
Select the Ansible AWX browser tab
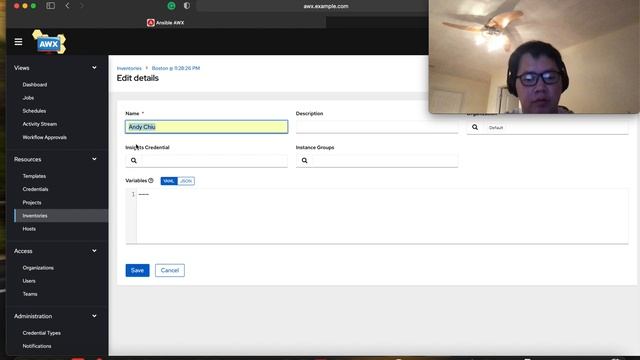(x=166, y=22)
